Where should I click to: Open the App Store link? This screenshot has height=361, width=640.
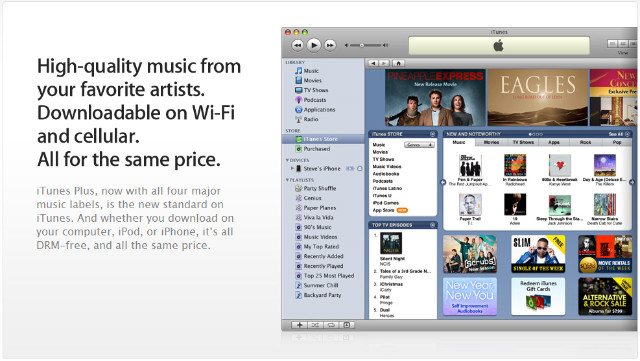[x=383, y=210]
